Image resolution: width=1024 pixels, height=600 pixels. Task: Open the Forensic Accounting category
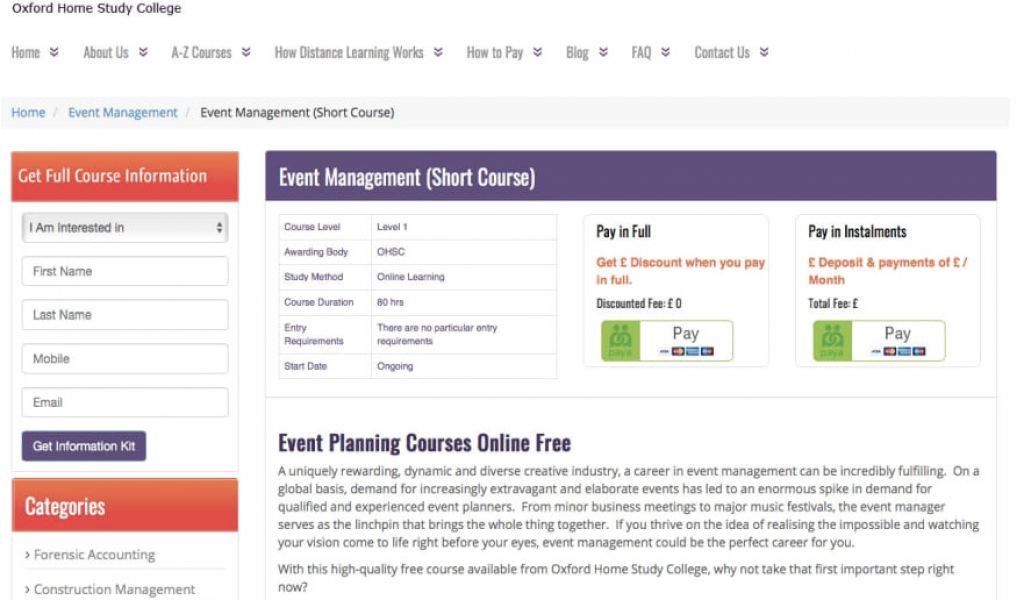94,555
